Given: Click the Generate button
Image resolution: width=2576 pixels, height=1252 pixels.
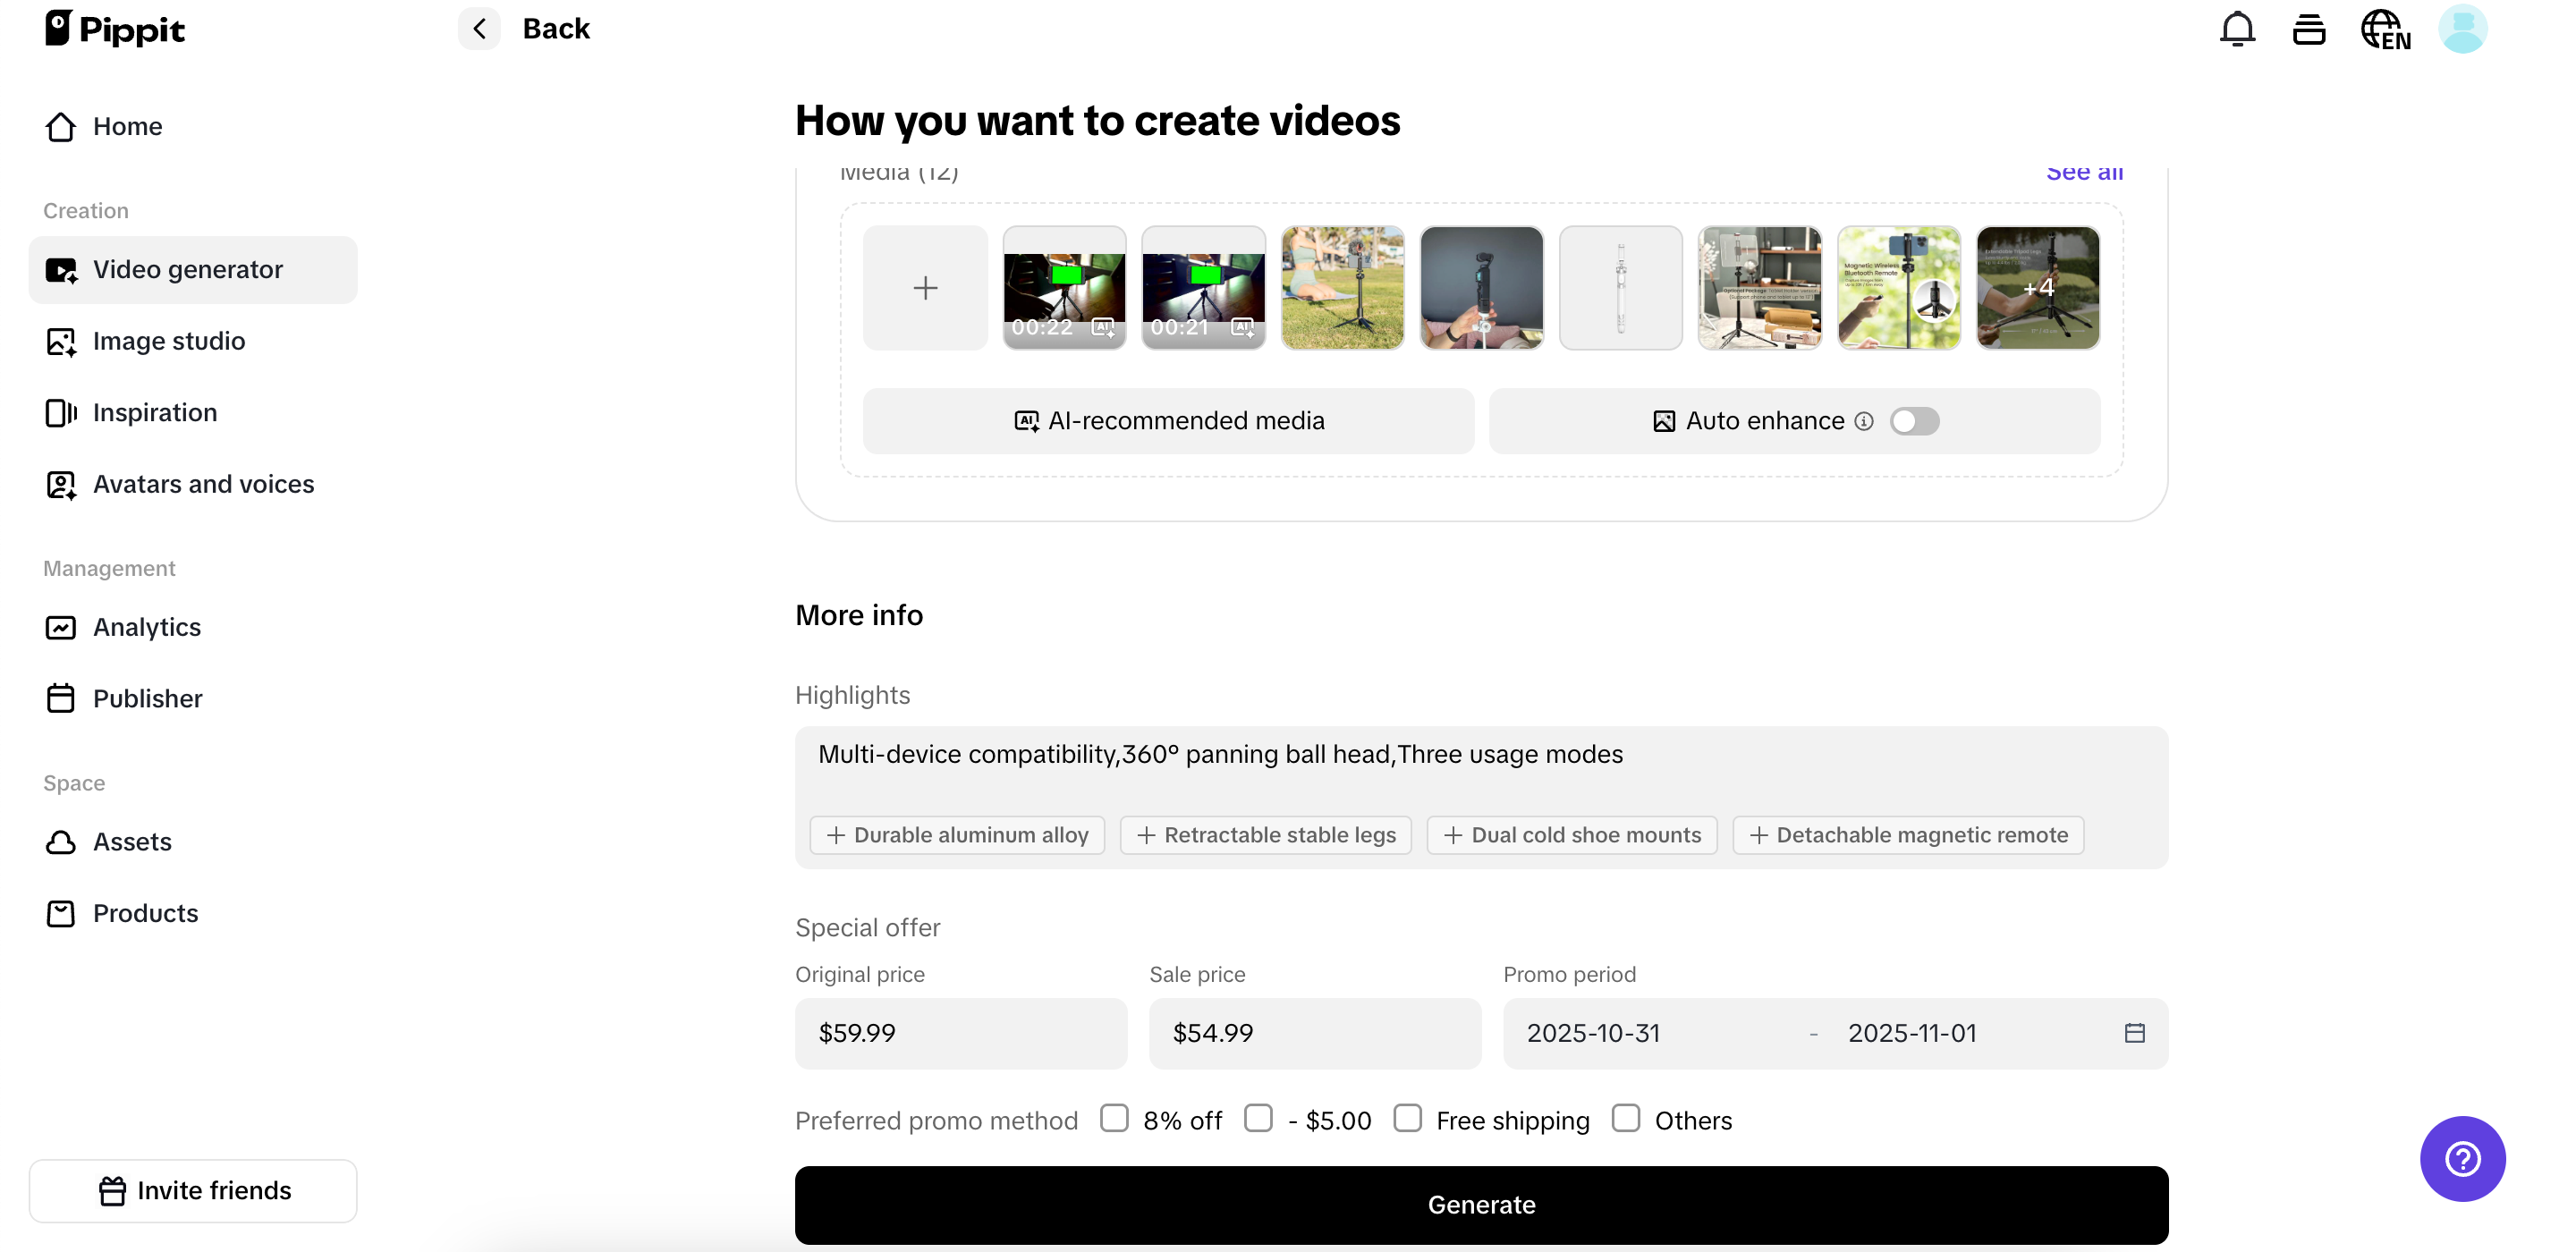Looking at the screenshot, I should point(1481,1204).
